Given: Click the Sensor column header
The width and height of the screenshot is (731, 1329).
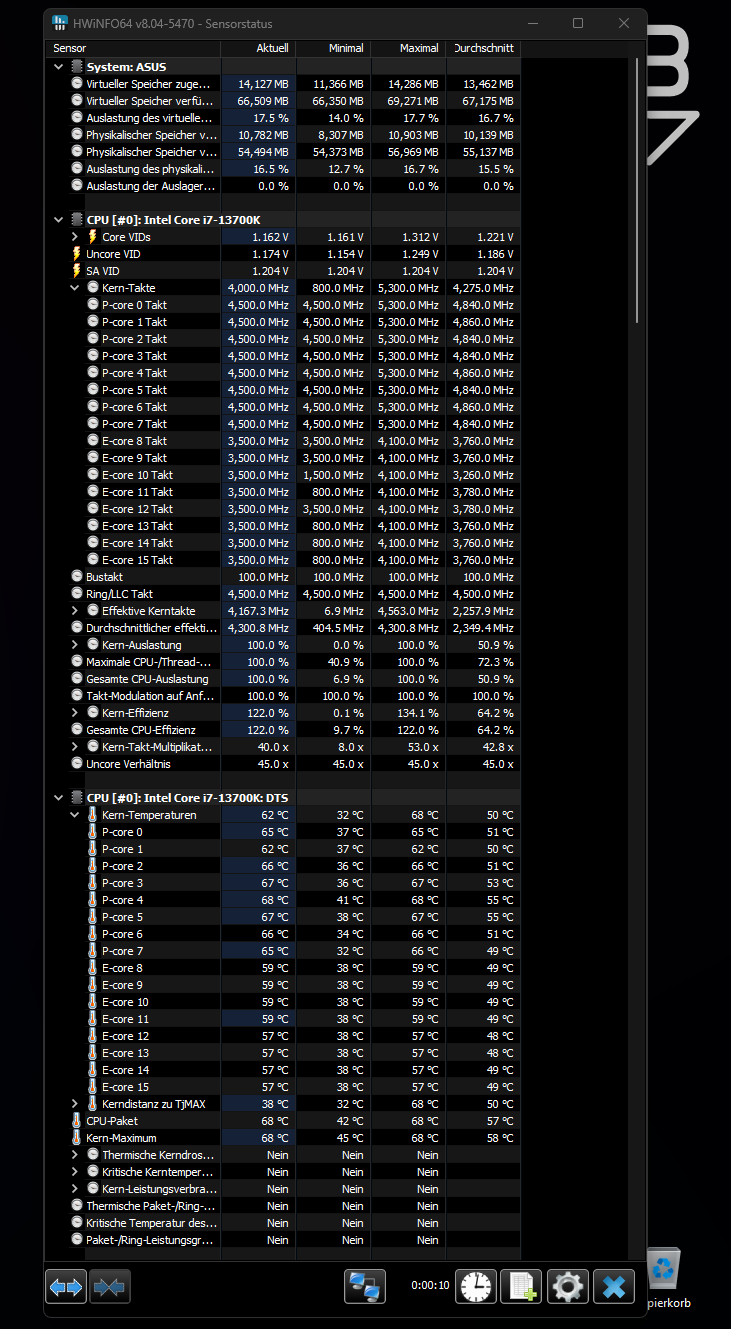Looking at the screenshot, I should [134, 48].
